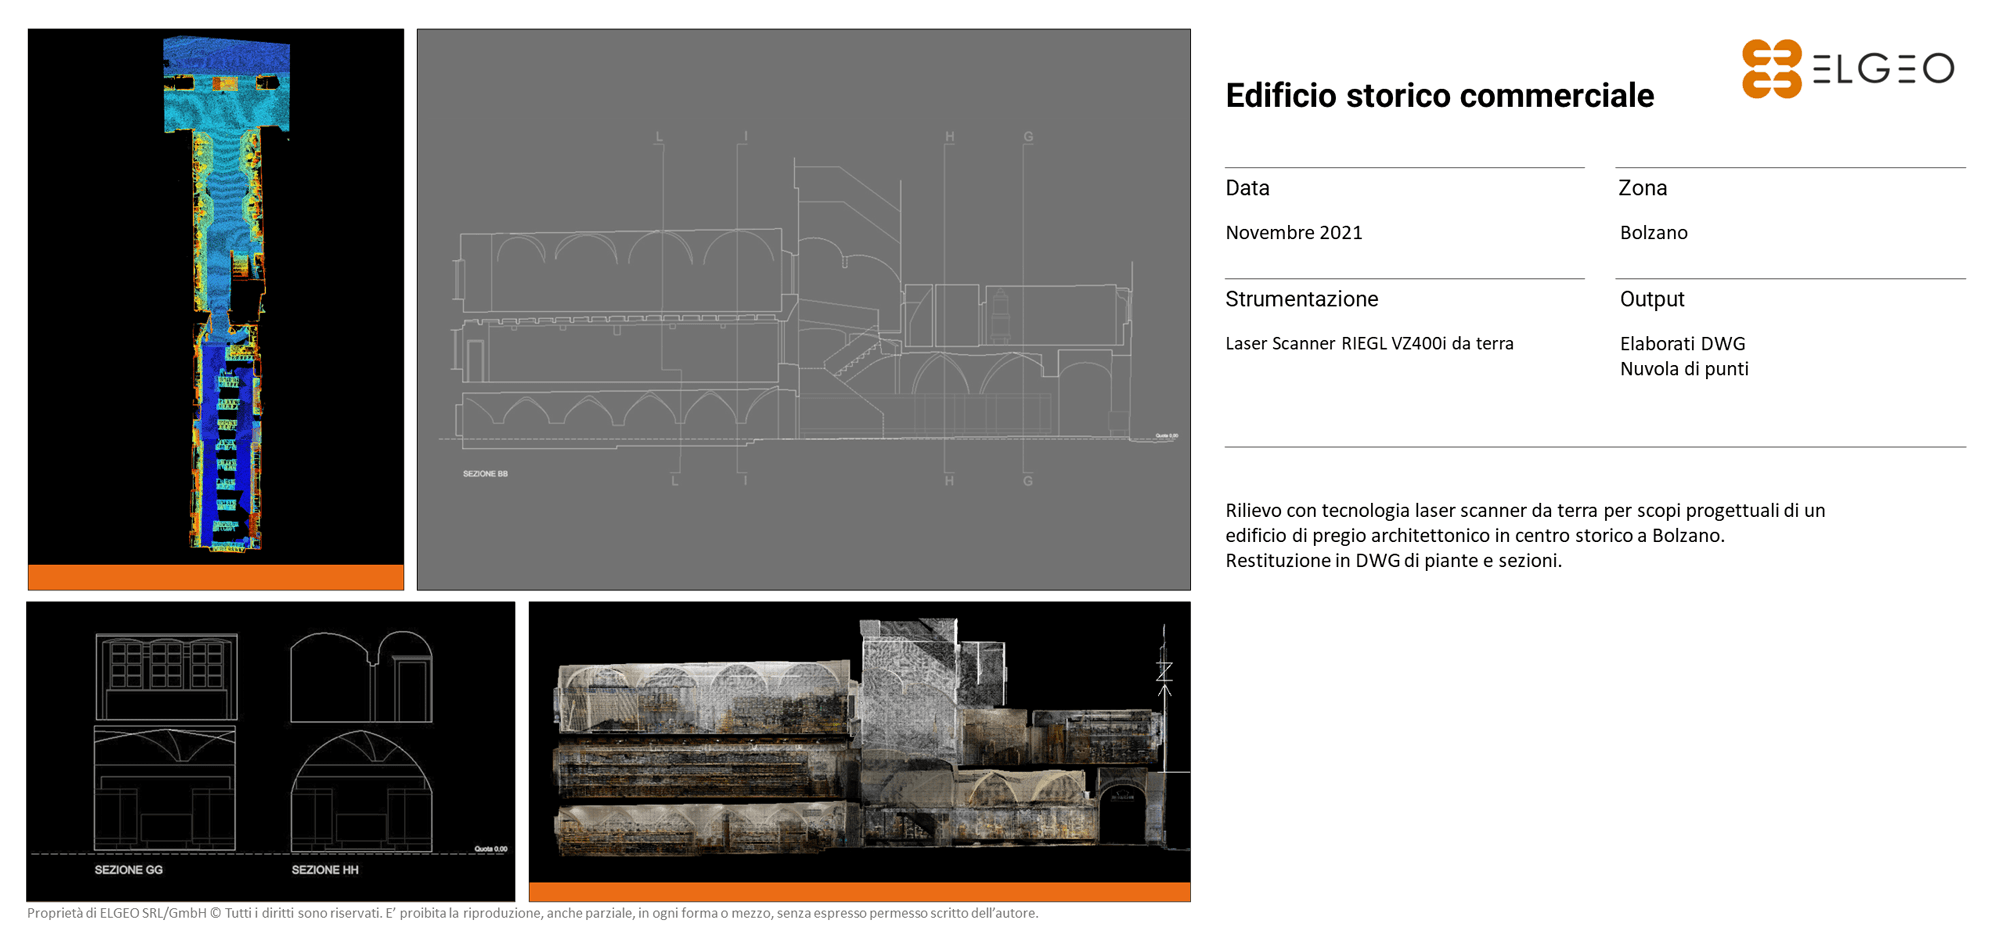Click the 'Elaborati DWG' output entry

pos(1682,344)
